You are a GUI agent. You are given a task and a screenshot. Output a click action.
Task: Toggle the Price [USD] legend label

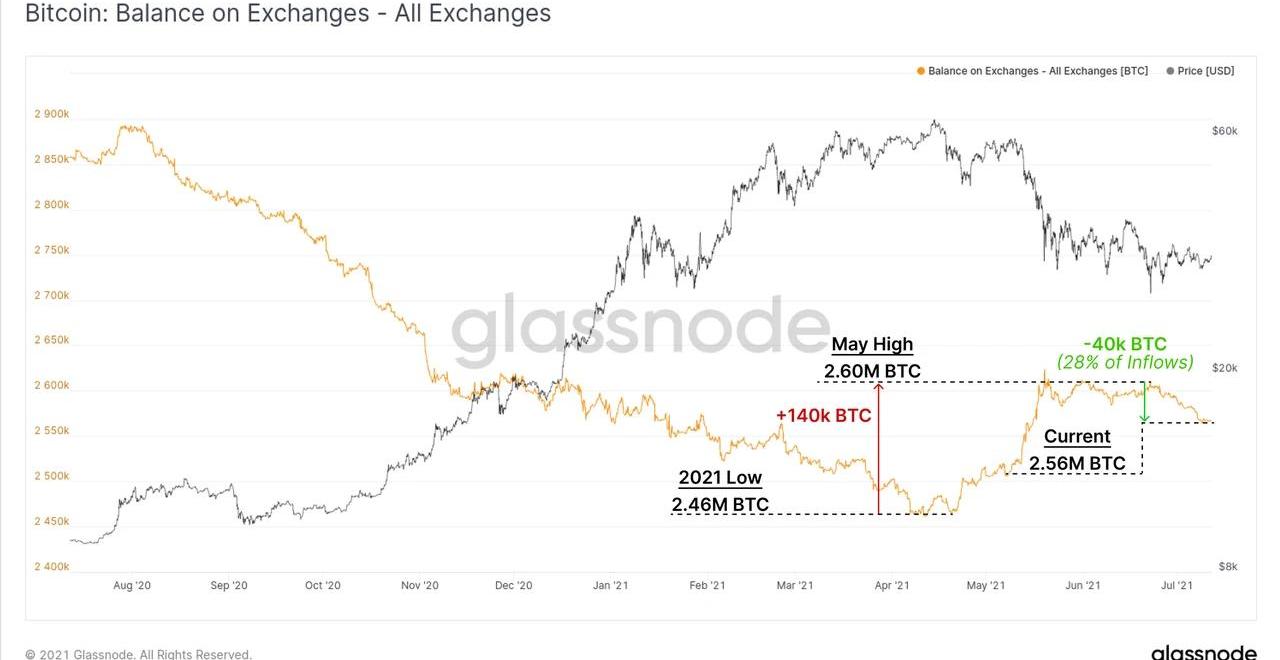click(1205, 71)
